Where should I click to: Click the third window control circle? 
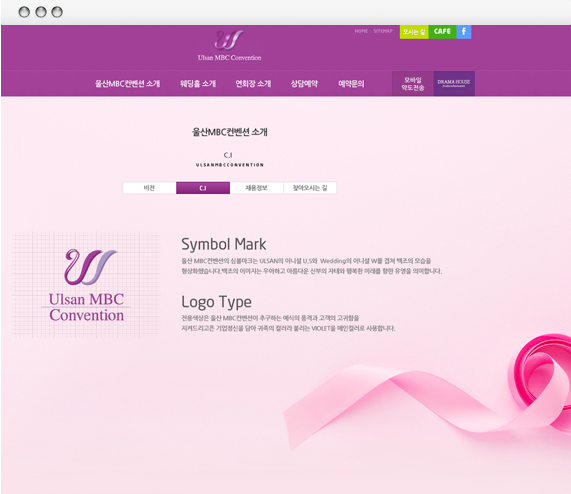(57, 12)
